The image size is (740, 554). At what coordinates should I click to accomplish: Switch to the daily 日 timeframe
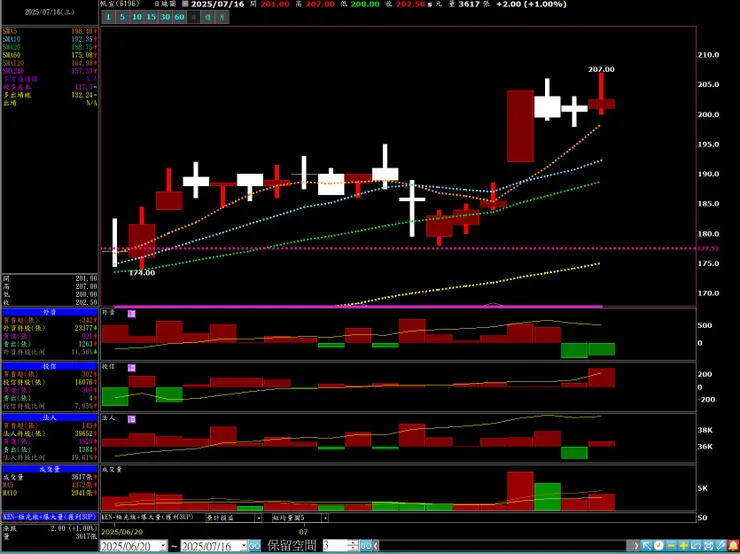click(x=193, y=17)
